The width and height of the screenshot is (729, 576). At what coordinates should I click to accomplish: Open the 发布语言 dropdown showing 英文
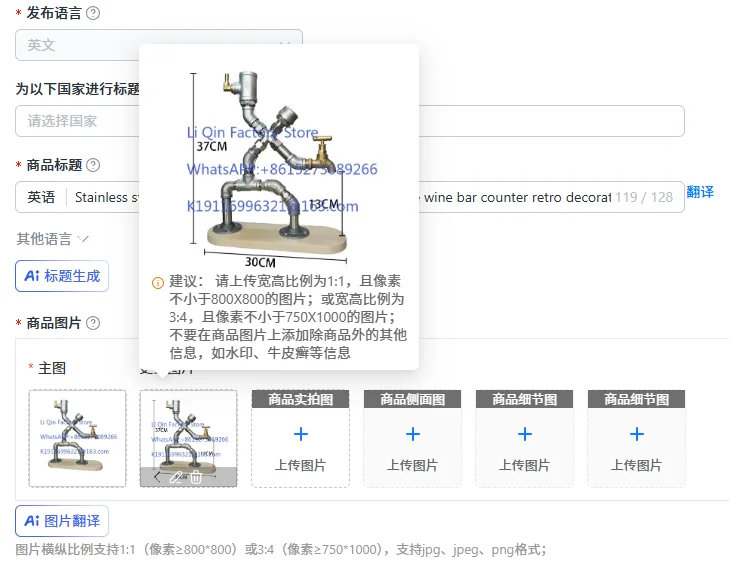159,45
